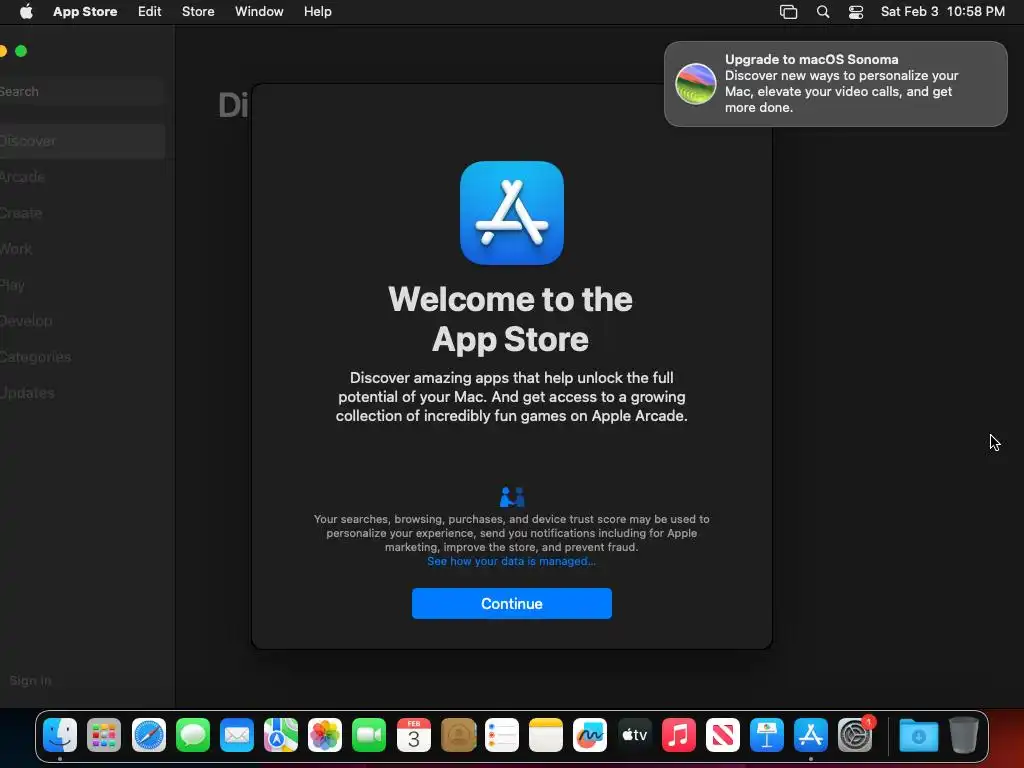Viewport: 1024px width, 768px height.
Task: Click the Continue button
Action: 511,603
